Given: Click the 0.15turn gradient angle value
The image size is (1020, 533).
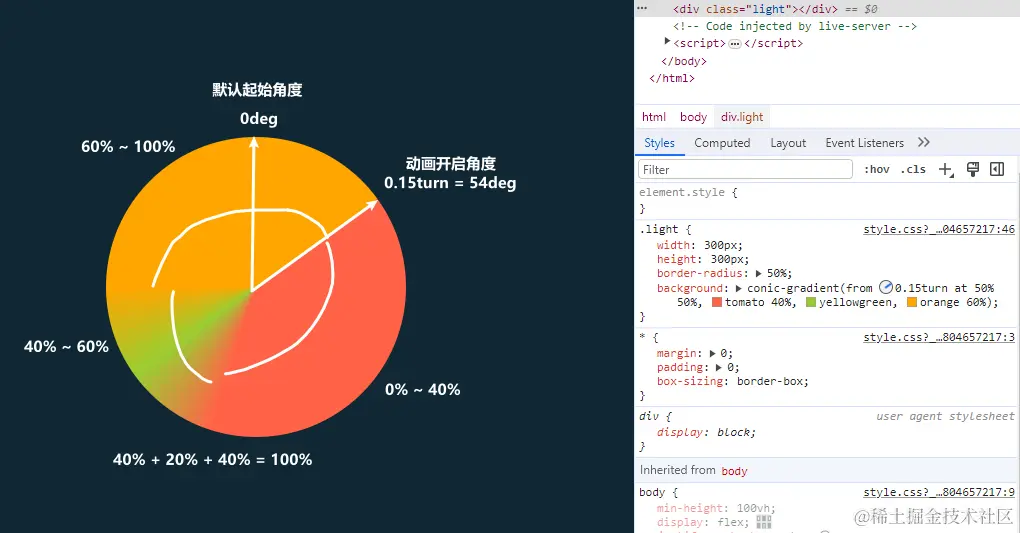Looking at the screenshot, I should click(920, 288).
